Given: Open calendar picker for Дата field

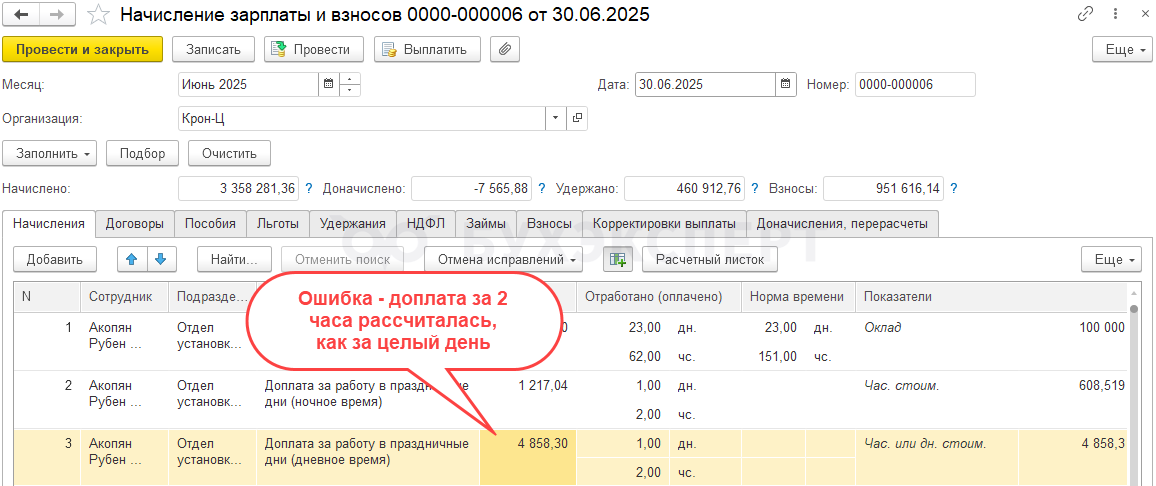Looking at the screenshot, I should 786,84.
